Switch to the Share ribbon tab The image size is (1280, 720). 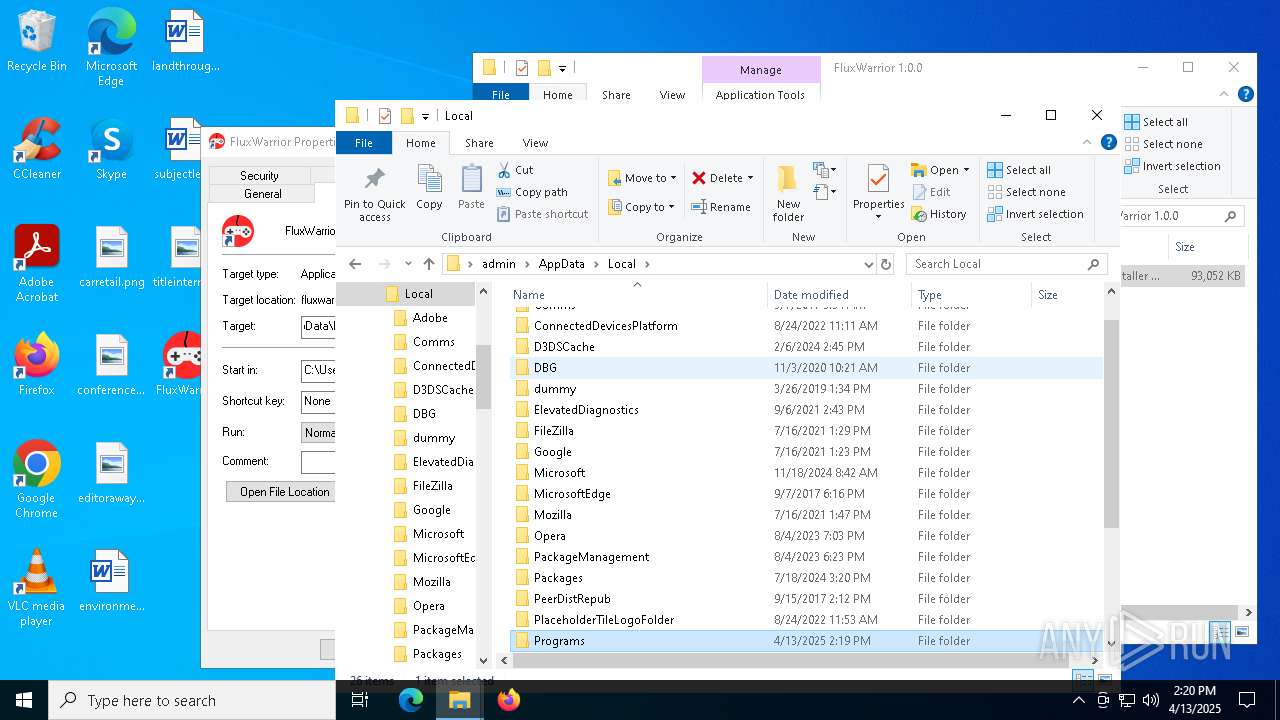pyautogui.click(x=479, y=143)
